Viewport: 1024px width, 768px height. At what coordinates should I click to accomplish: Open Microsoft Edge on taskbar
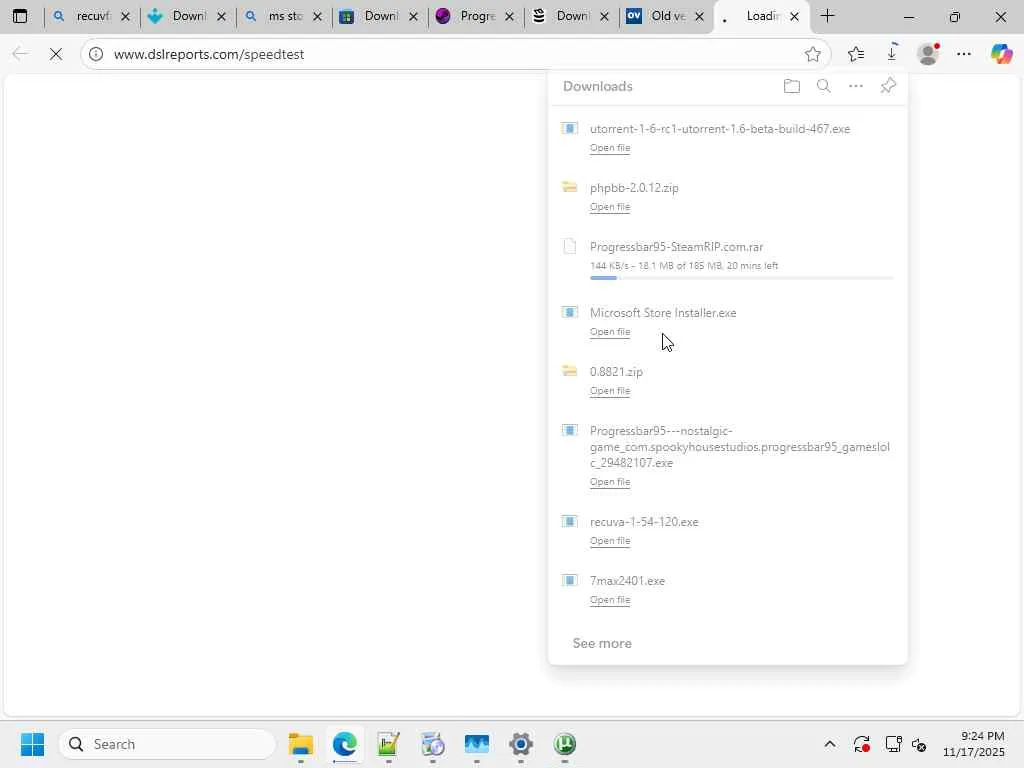click(x=344, y=744)
